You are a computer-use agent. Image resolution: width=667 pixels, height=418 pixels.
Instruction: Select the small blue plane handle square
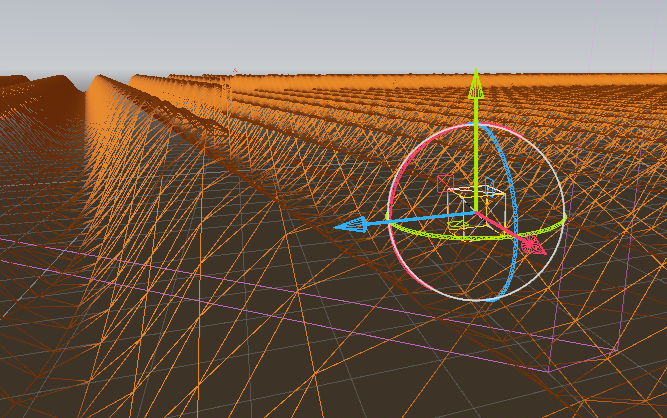[x=489, y=188]
